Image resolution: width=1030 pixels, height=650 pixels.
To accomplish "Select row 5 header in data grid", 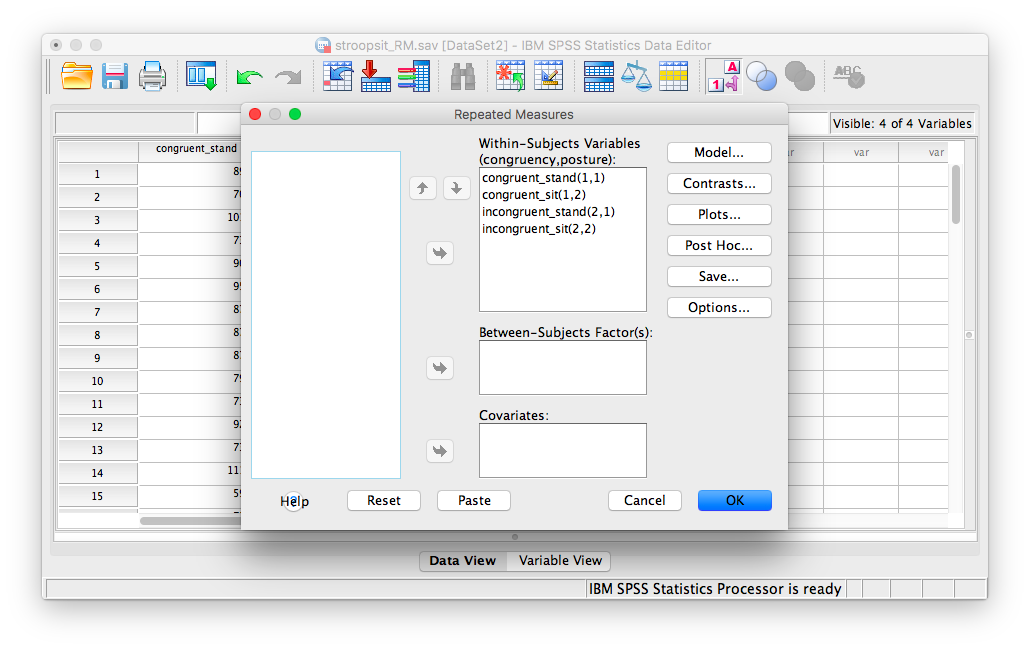I will click(x=97, y=266).
